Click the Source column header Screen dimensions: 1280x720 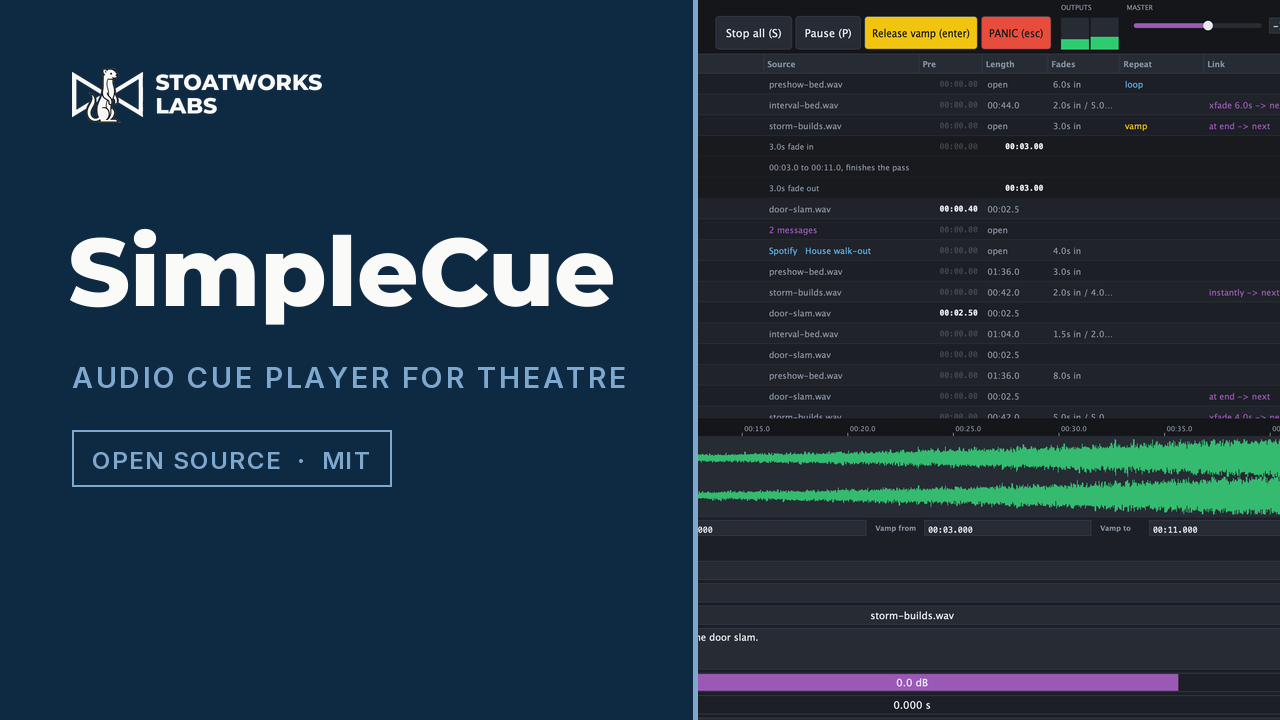[842, 64]
